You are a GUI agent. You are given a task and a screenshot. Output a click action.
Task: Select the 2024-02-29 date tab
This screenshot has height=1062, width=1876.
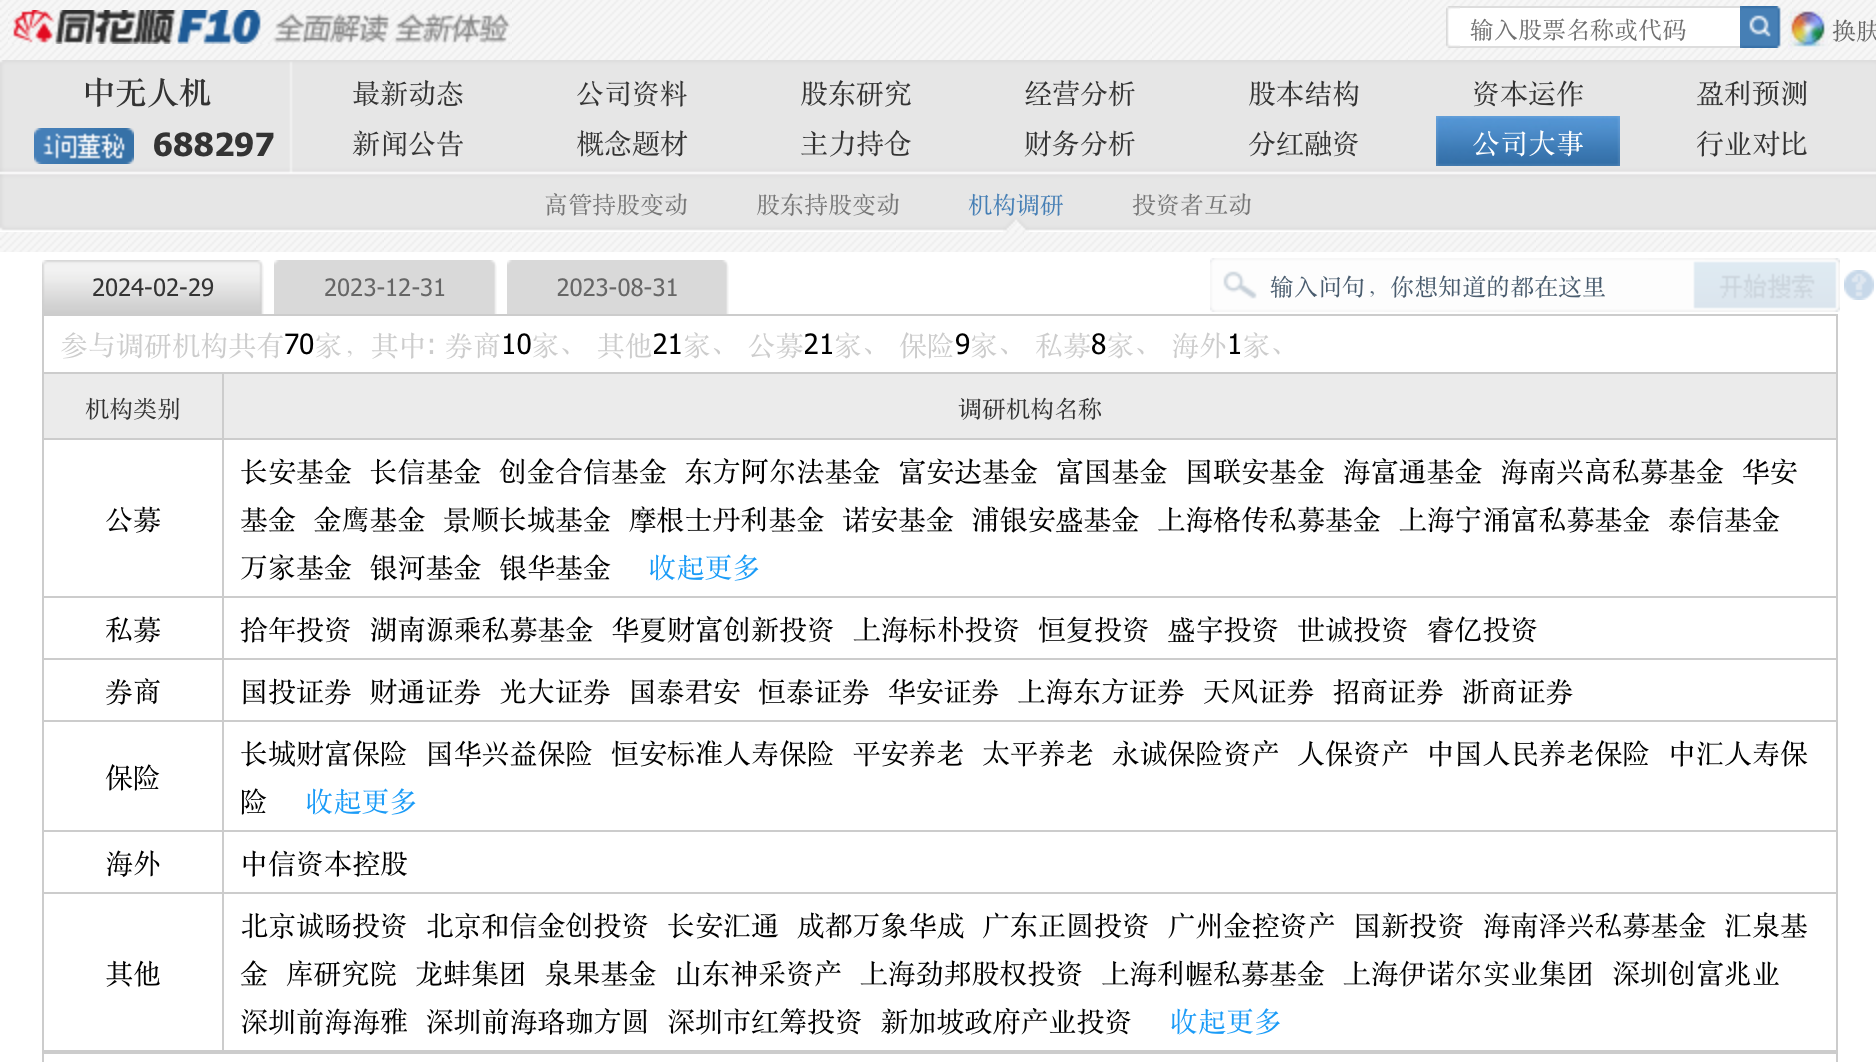coord(153,288)
